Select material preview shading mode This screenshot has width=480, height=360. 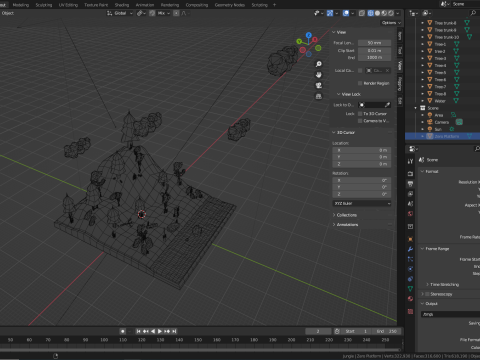[384, 13]
